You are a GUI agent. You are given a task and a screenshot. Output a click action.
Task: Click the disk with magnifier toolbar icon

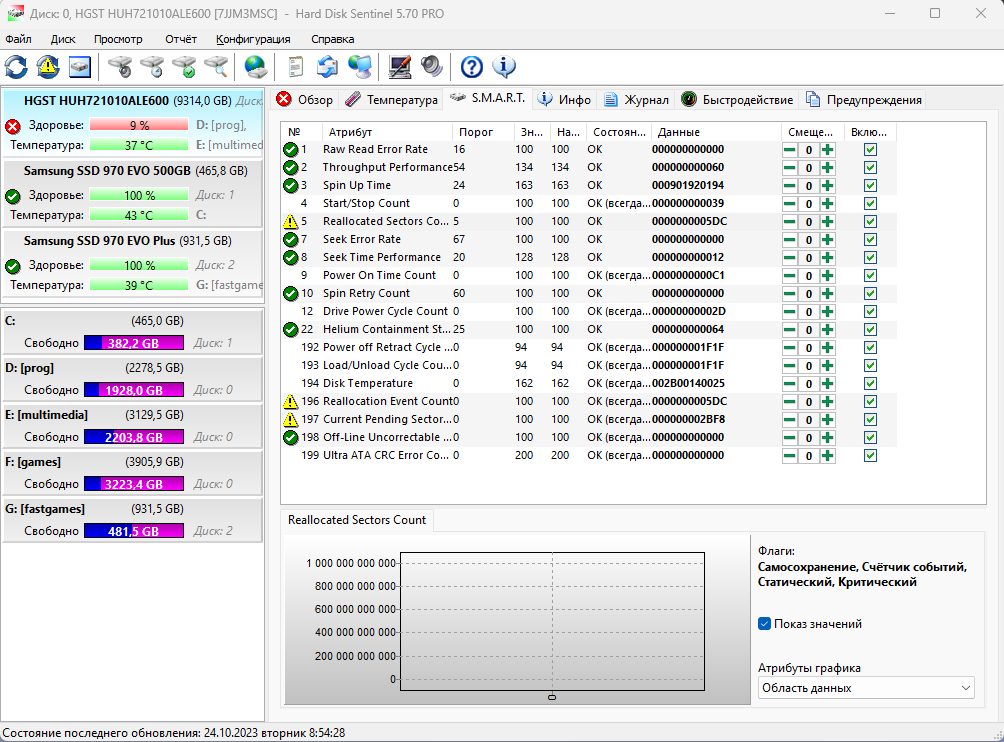[x=216, y=67]
